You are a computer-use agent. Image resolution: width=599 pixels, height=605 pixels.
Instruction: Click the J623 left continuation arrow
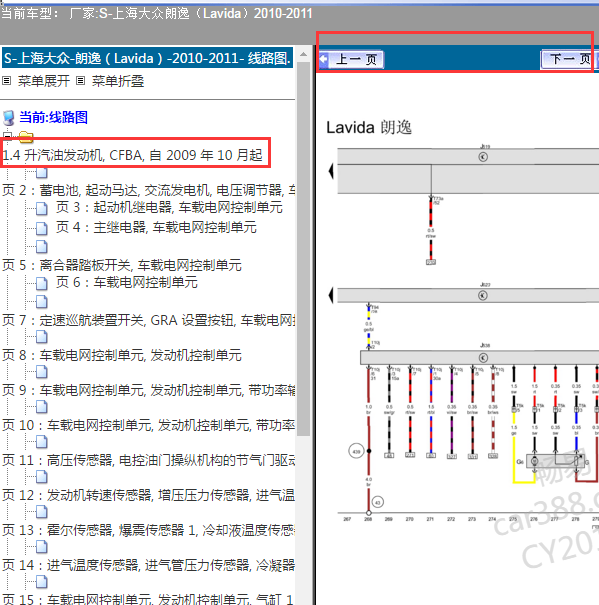coord(331,296)
